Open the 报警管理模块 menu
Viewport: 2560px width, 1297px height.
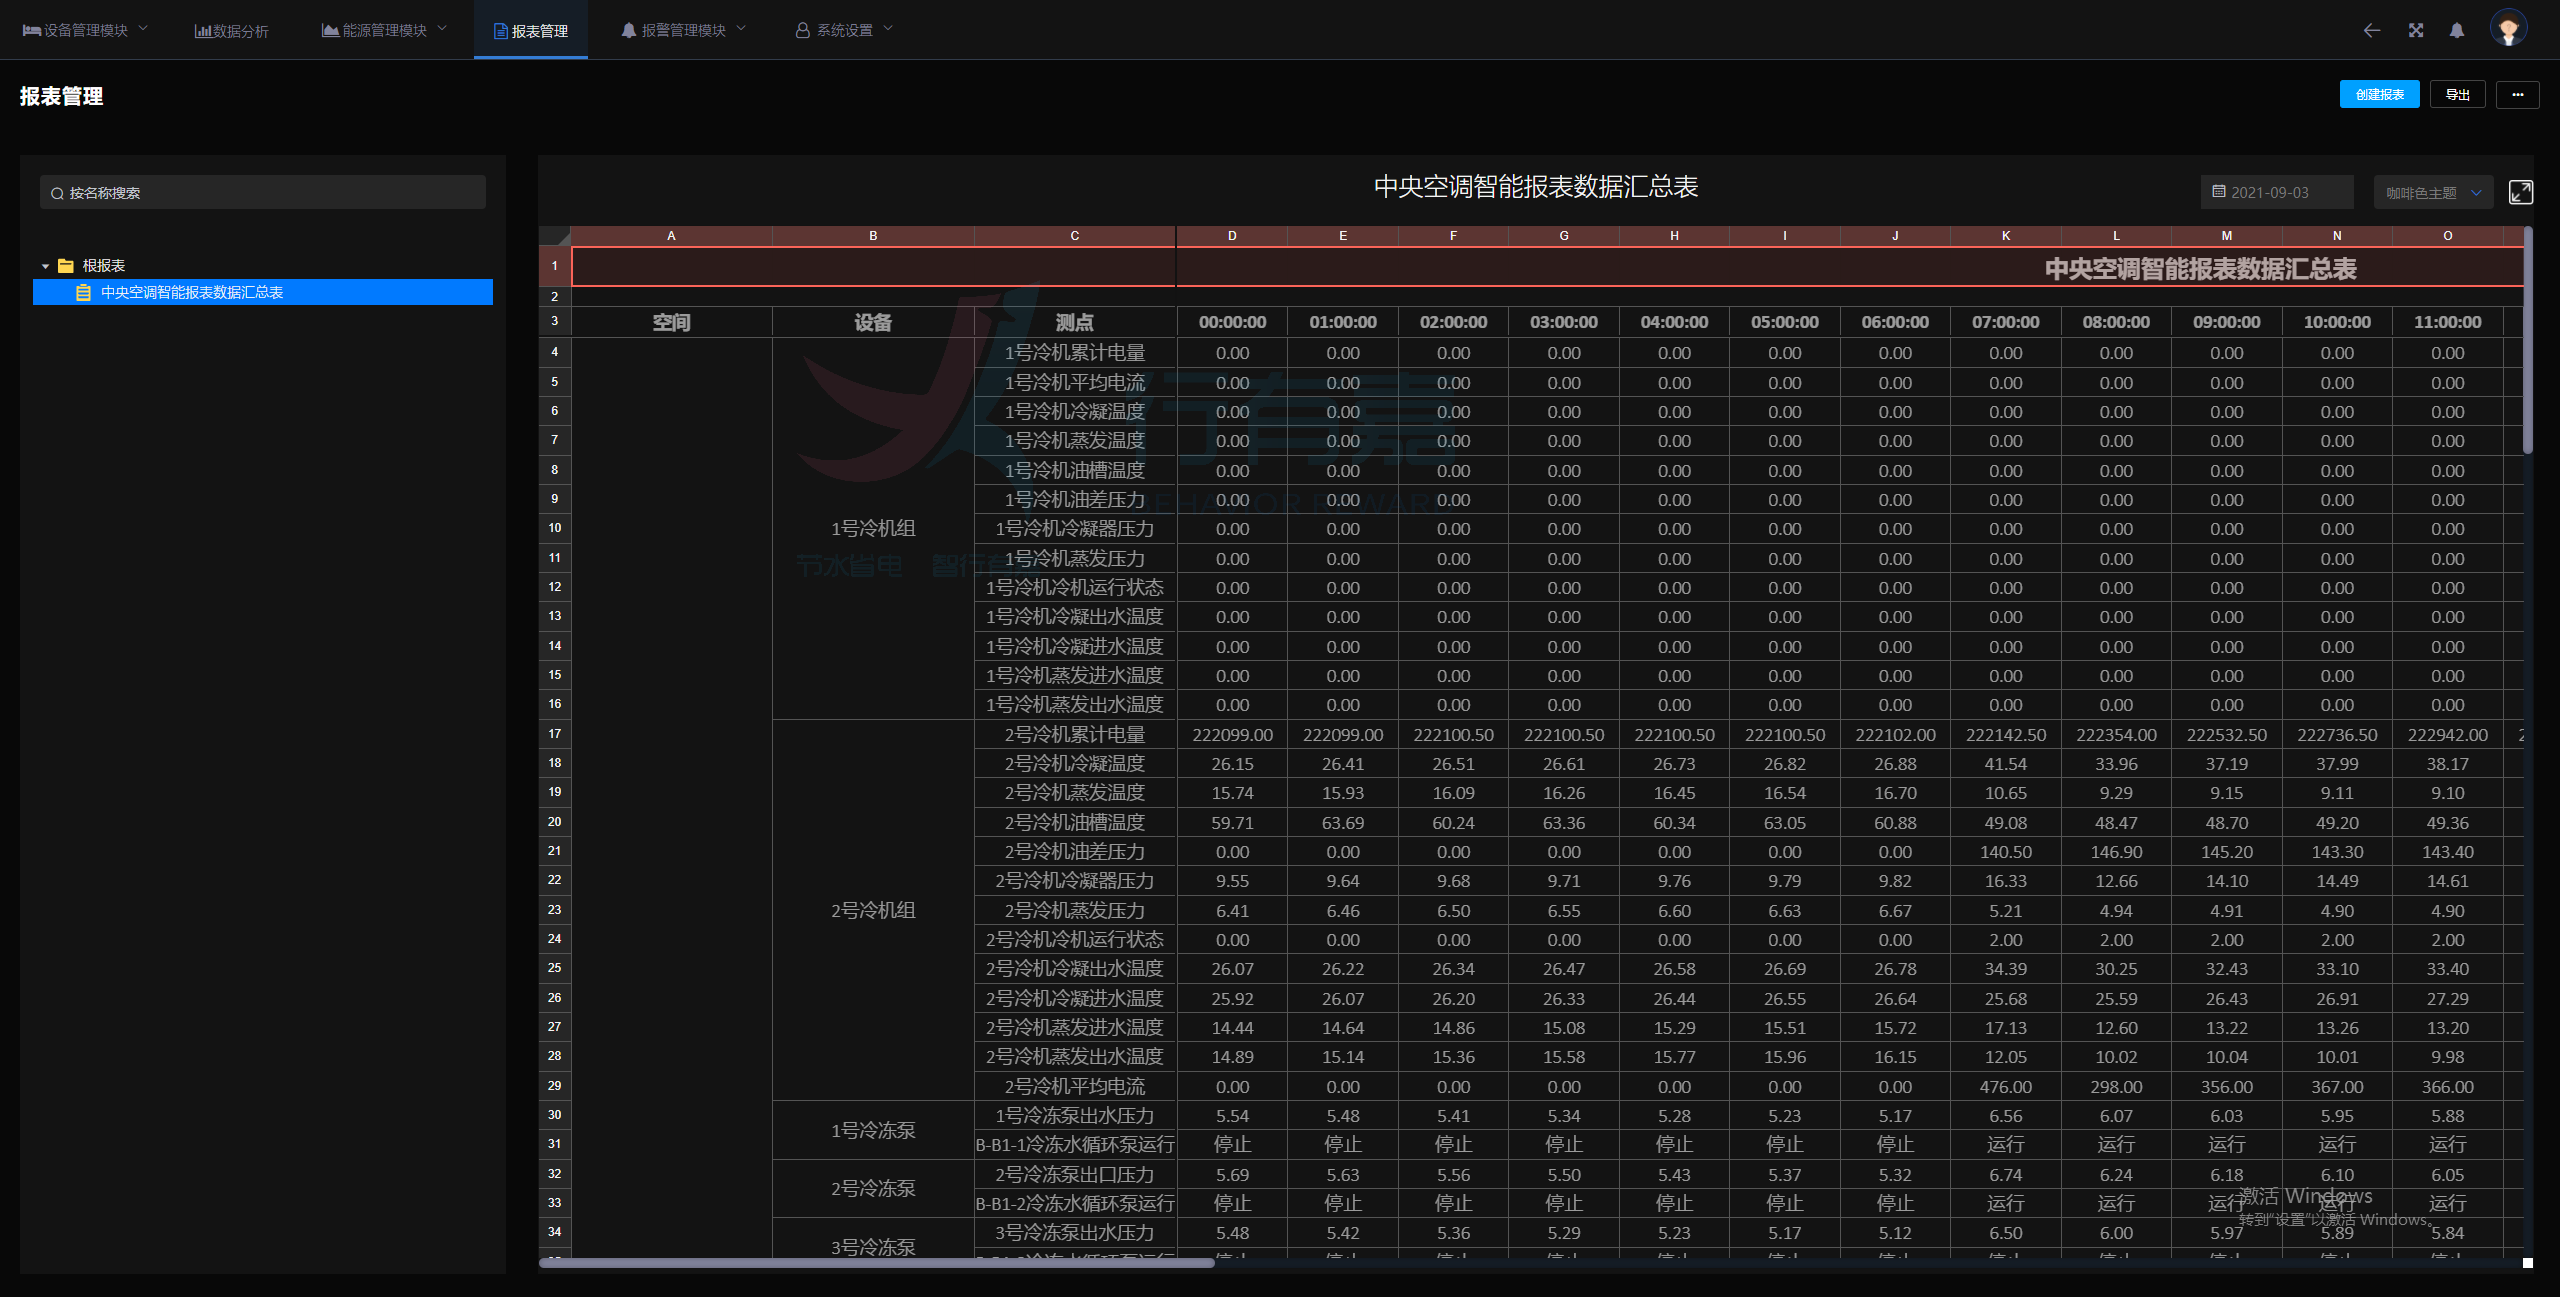tap(684, 30)
